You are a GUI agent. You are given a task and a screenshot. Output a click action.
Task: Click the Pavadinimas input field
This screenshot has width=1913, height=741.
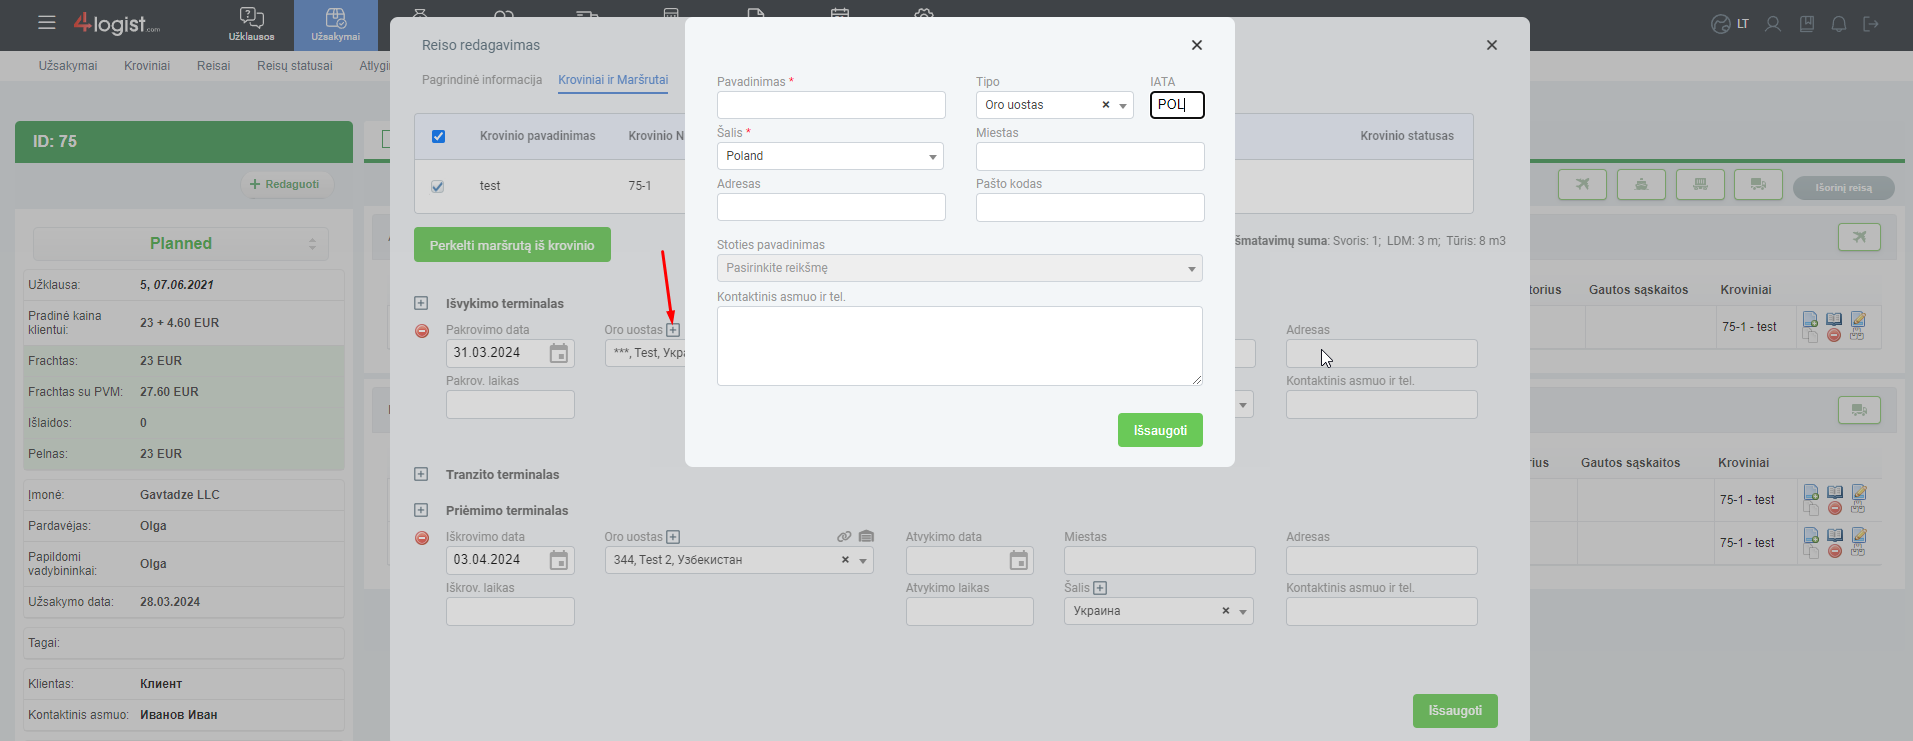click(x=831, y=105)
